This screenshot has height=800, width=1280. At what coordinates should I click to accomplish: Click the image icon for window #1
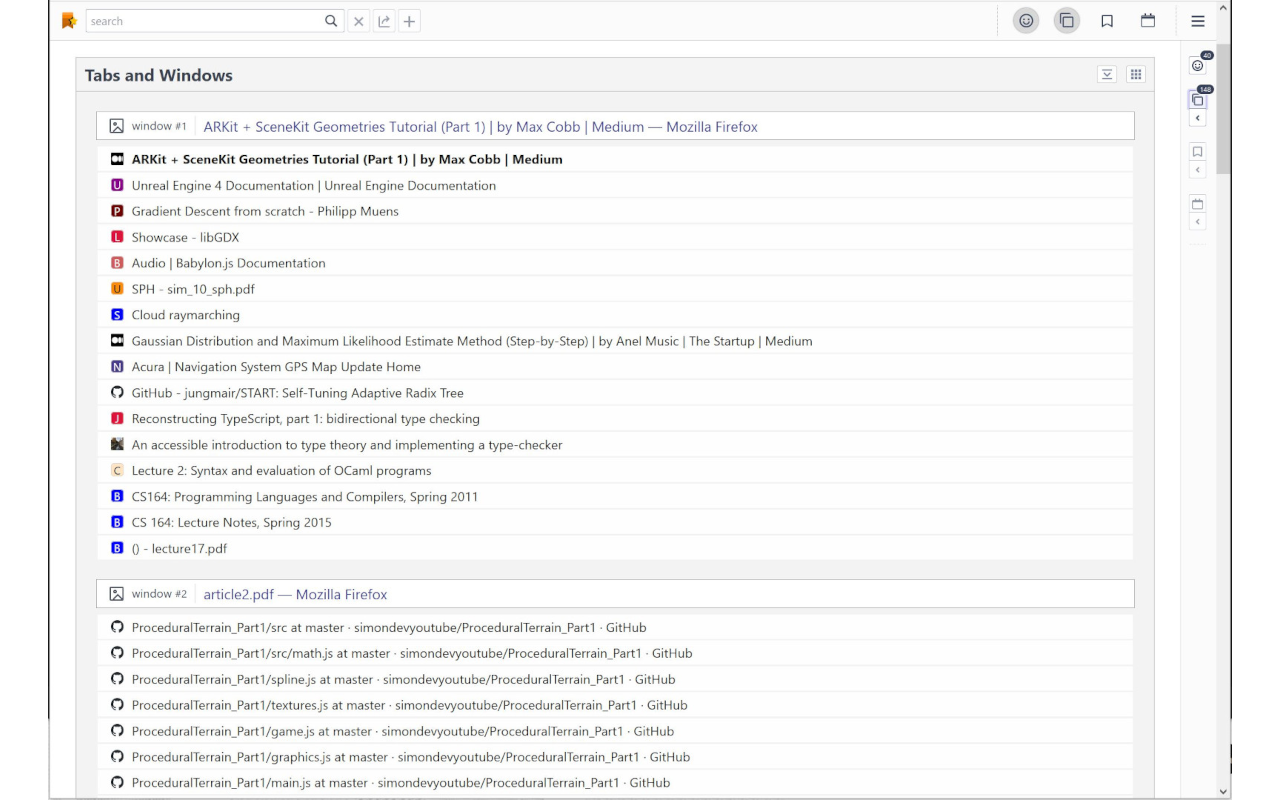click(x=117, y=126)
